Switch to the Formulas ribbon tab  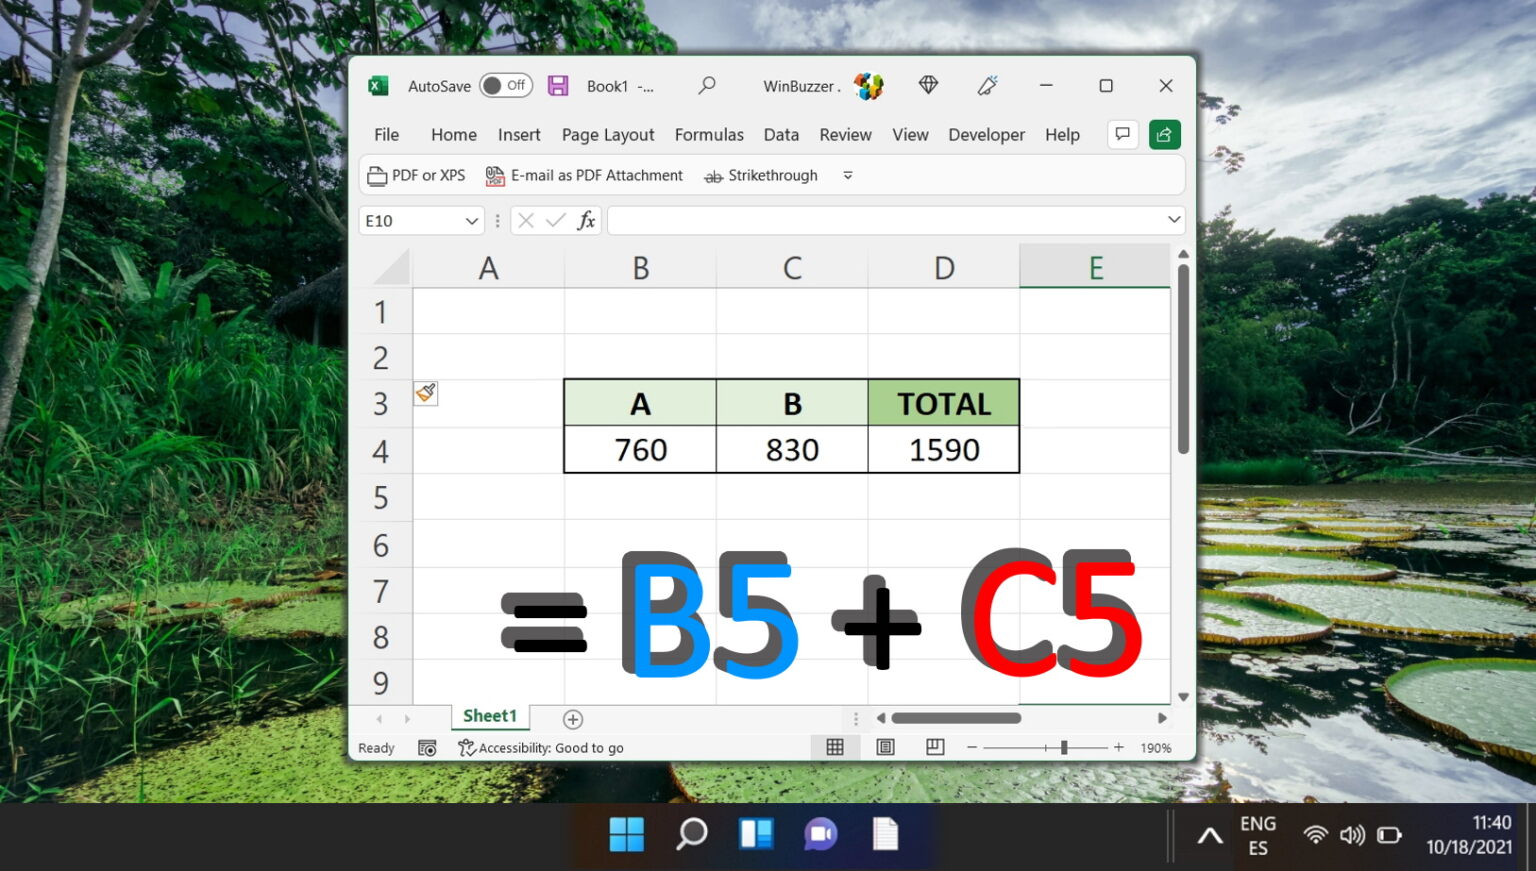point(709,134)
